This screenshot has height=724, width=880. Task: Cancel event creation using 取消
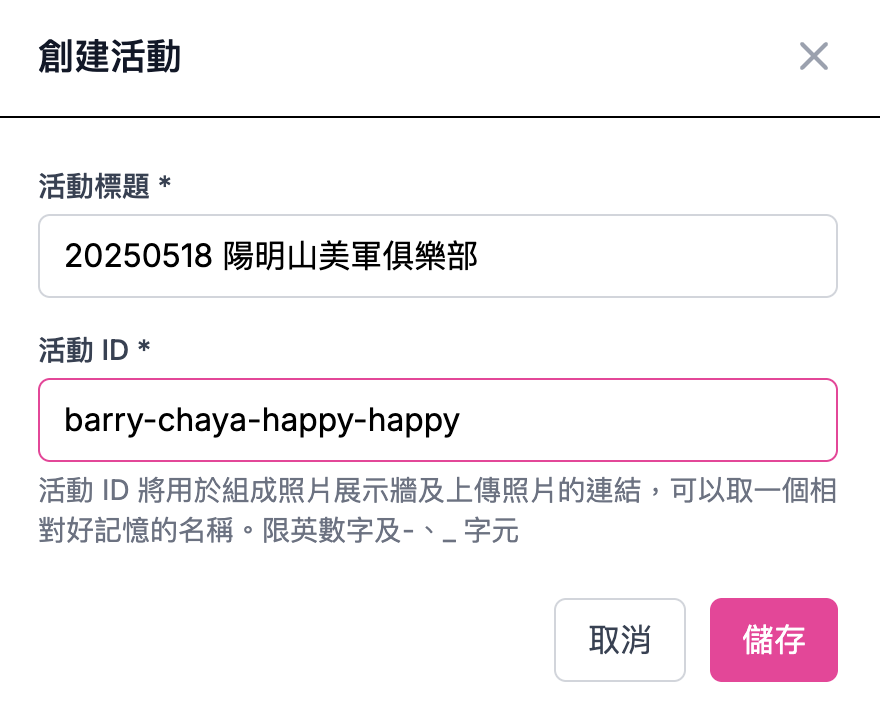pos(620,640)
